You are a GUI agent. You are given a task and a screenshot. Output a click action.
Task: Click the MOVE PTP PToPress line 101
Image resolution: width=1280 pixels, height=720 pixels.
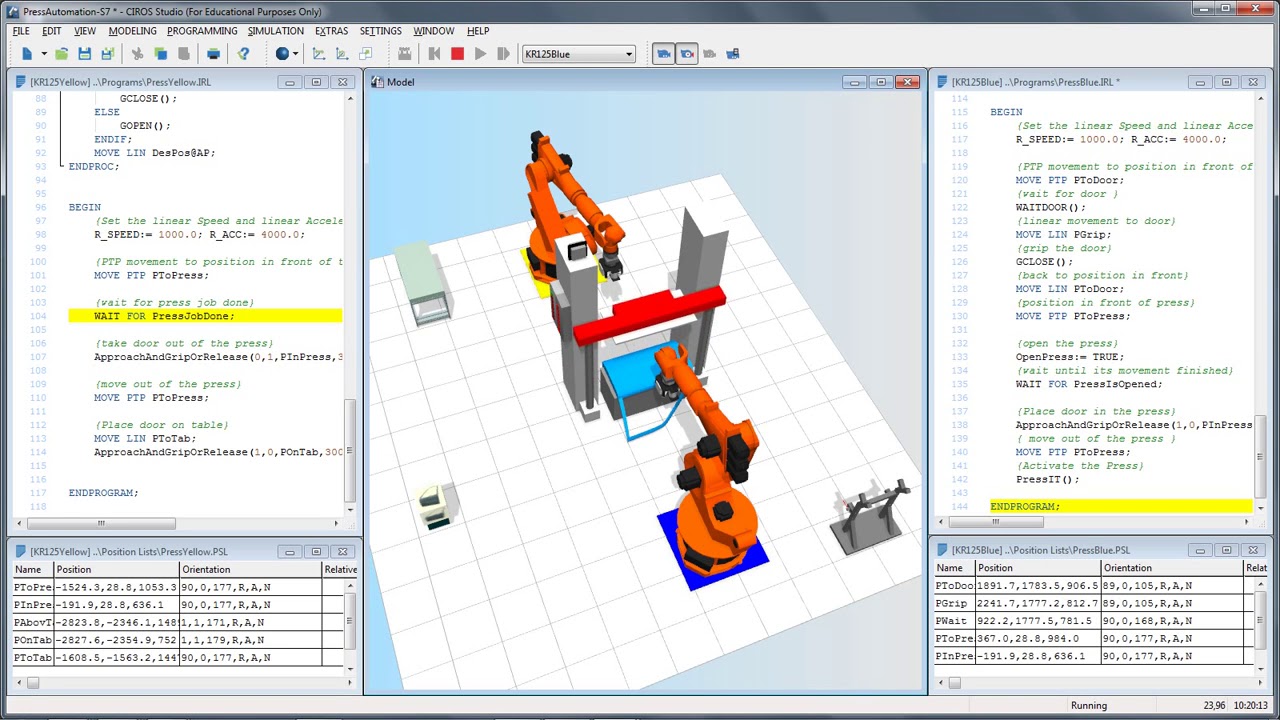tap(151, 275)
